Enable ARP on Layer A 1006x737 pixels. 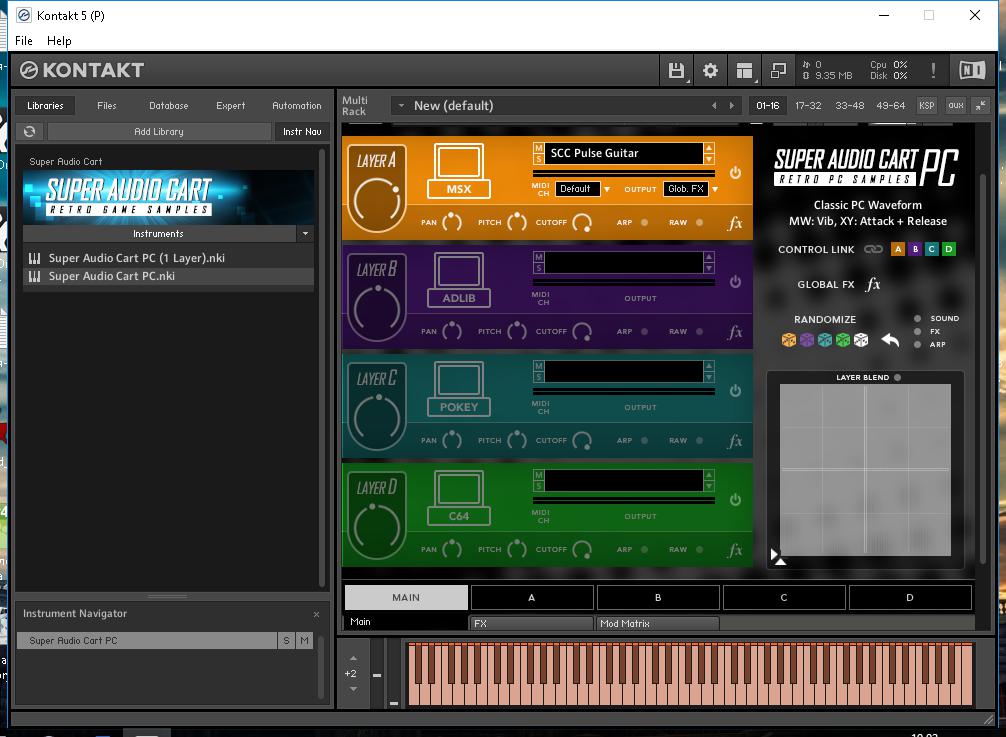644,223
